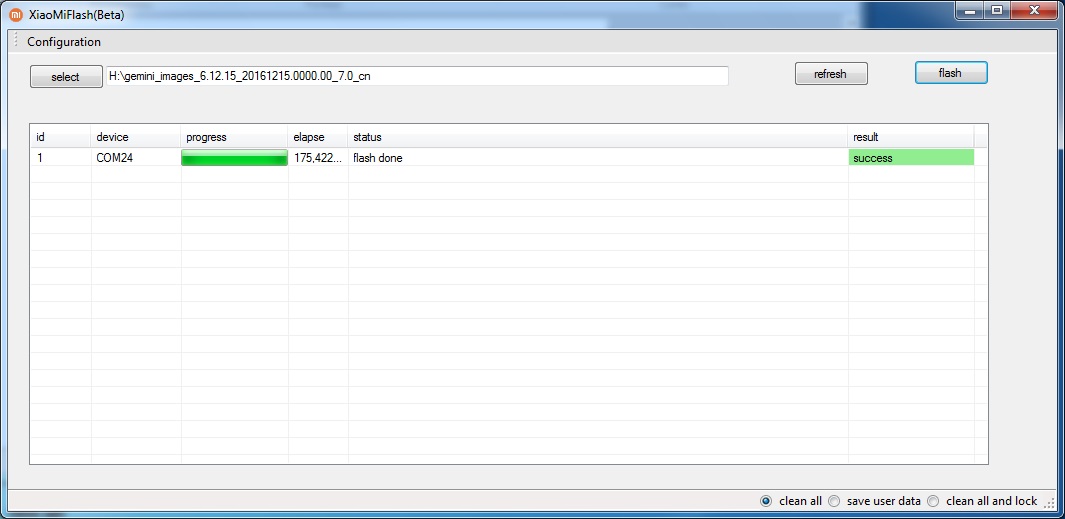Screen dimensions: 1065x519
Task: Click the window resize grip in status bar
Action: [x=1050, y=503]
